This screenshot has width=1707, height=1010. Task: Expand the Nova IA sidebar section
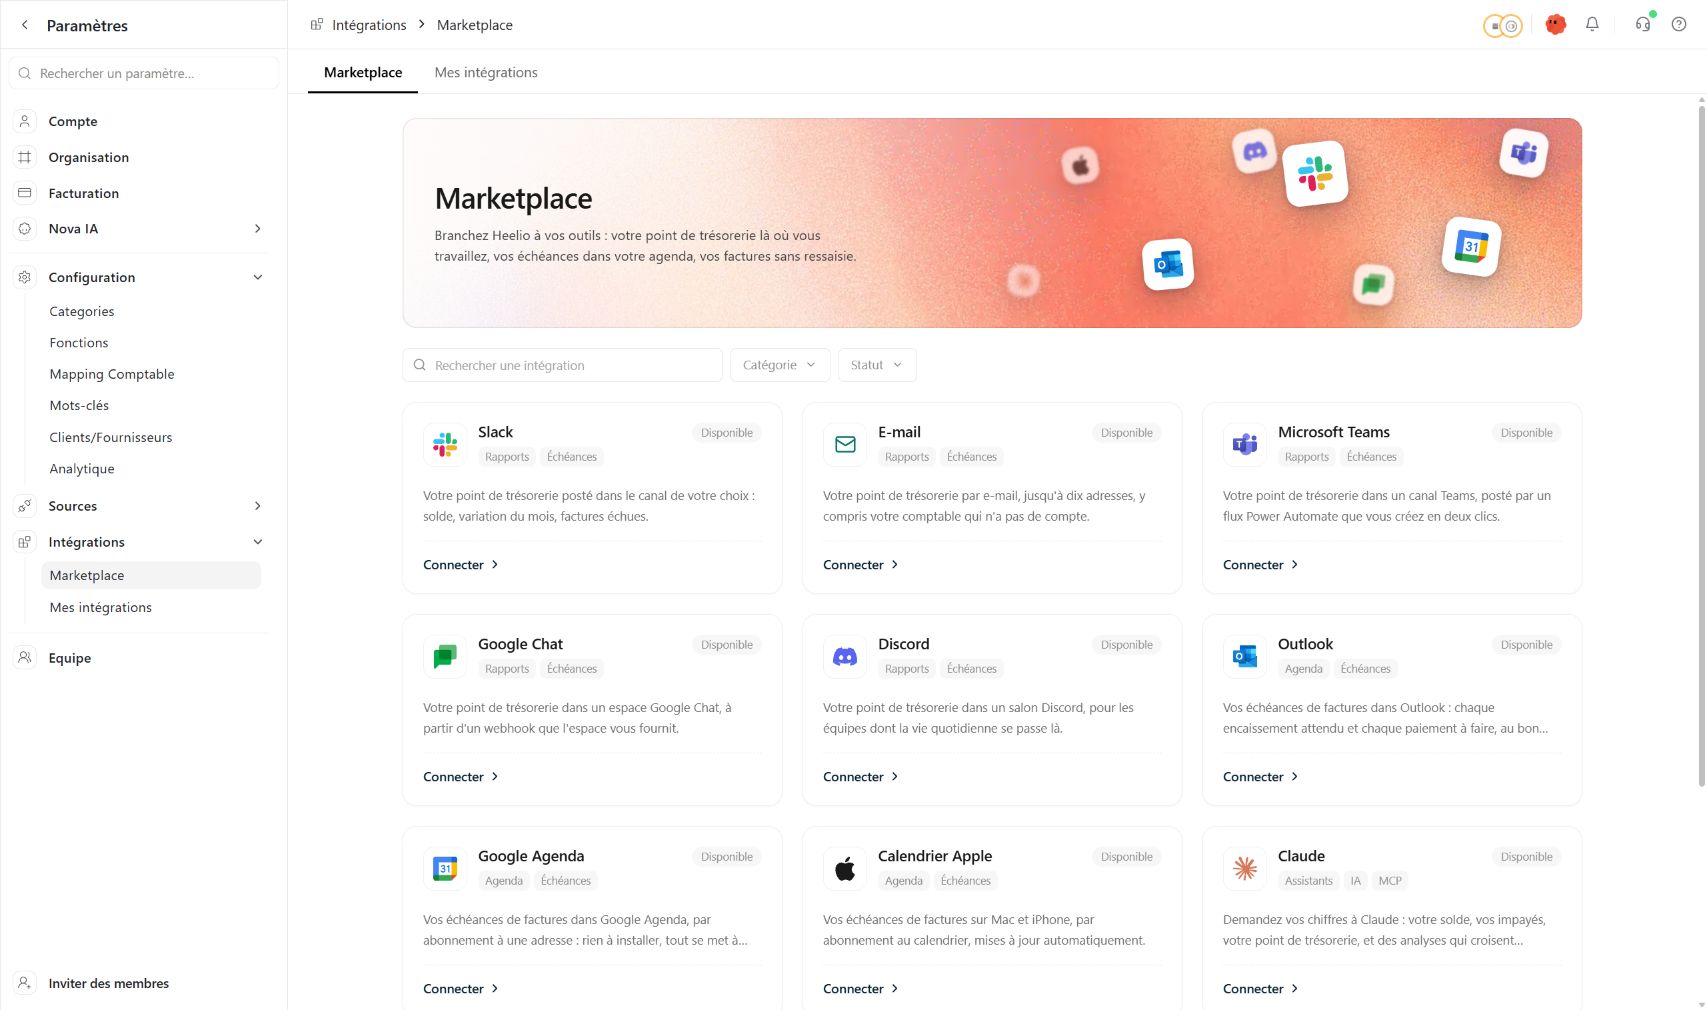click(x=258, y=229)
